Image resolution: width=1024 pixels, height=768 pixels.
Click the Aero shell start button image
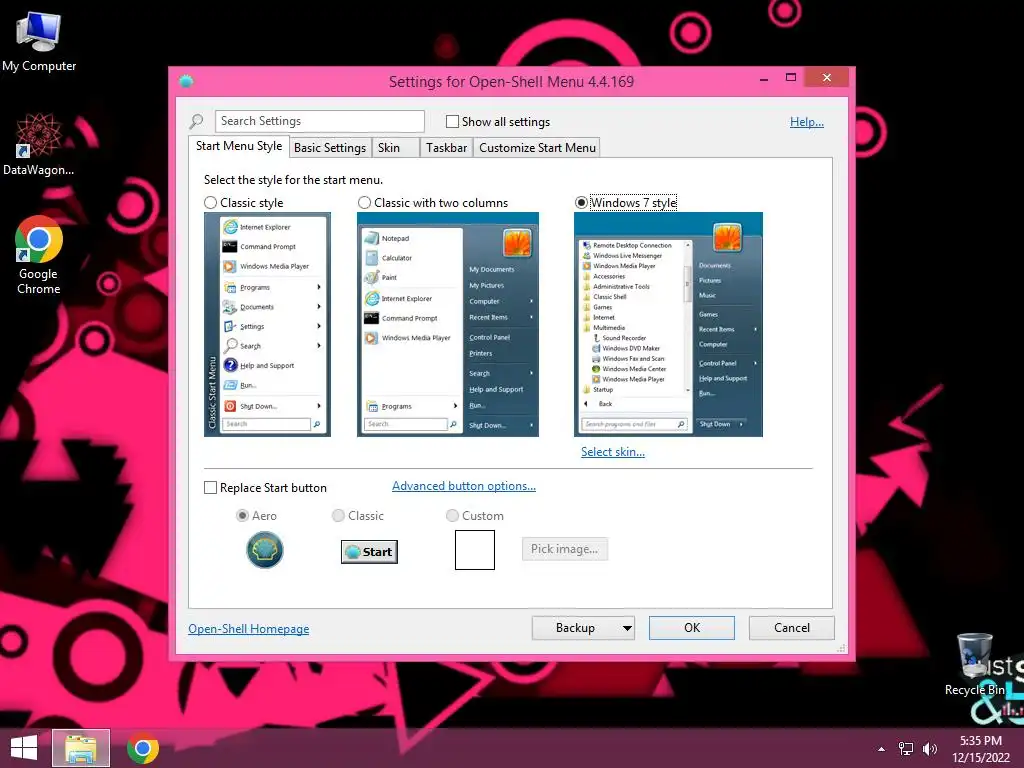(x=264, y=550)
